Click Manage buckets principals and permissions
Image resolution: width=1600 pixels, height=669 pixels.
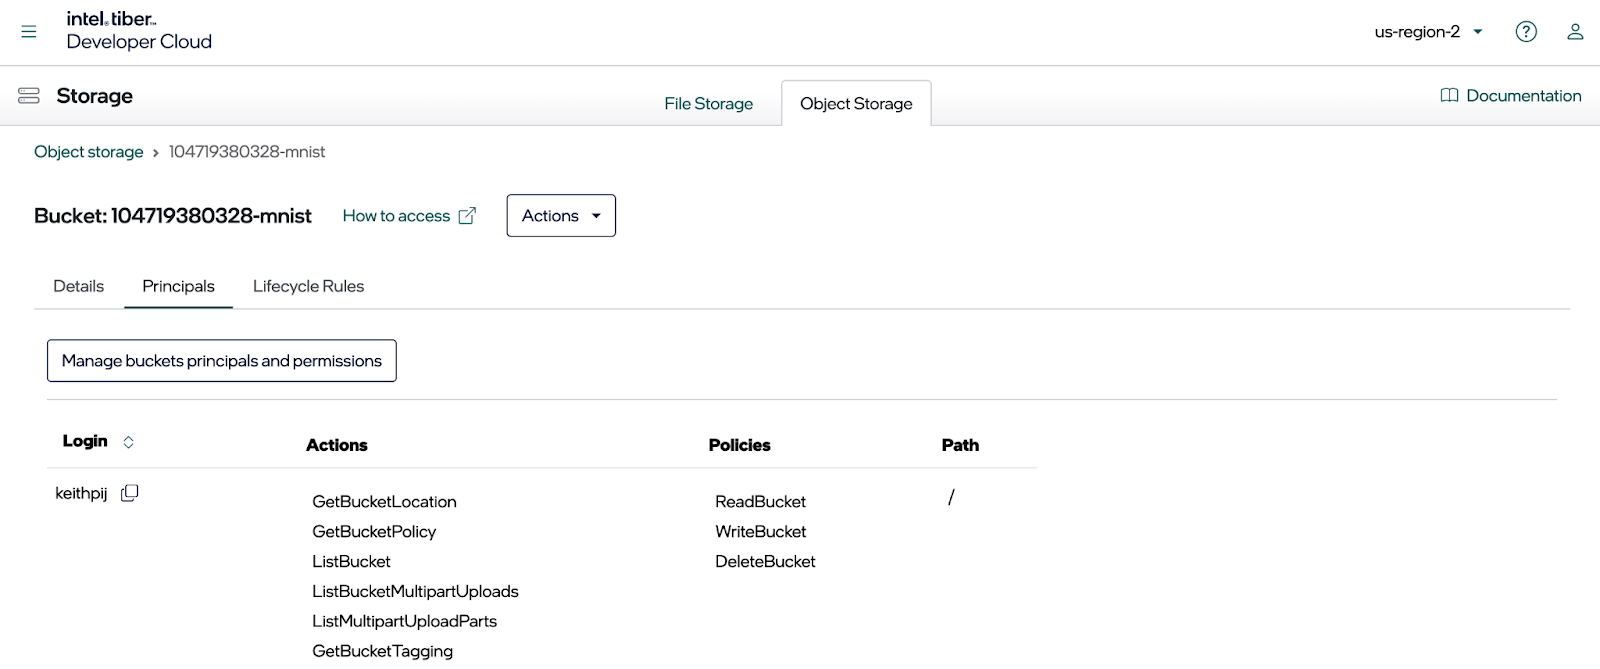pos(222,361)
